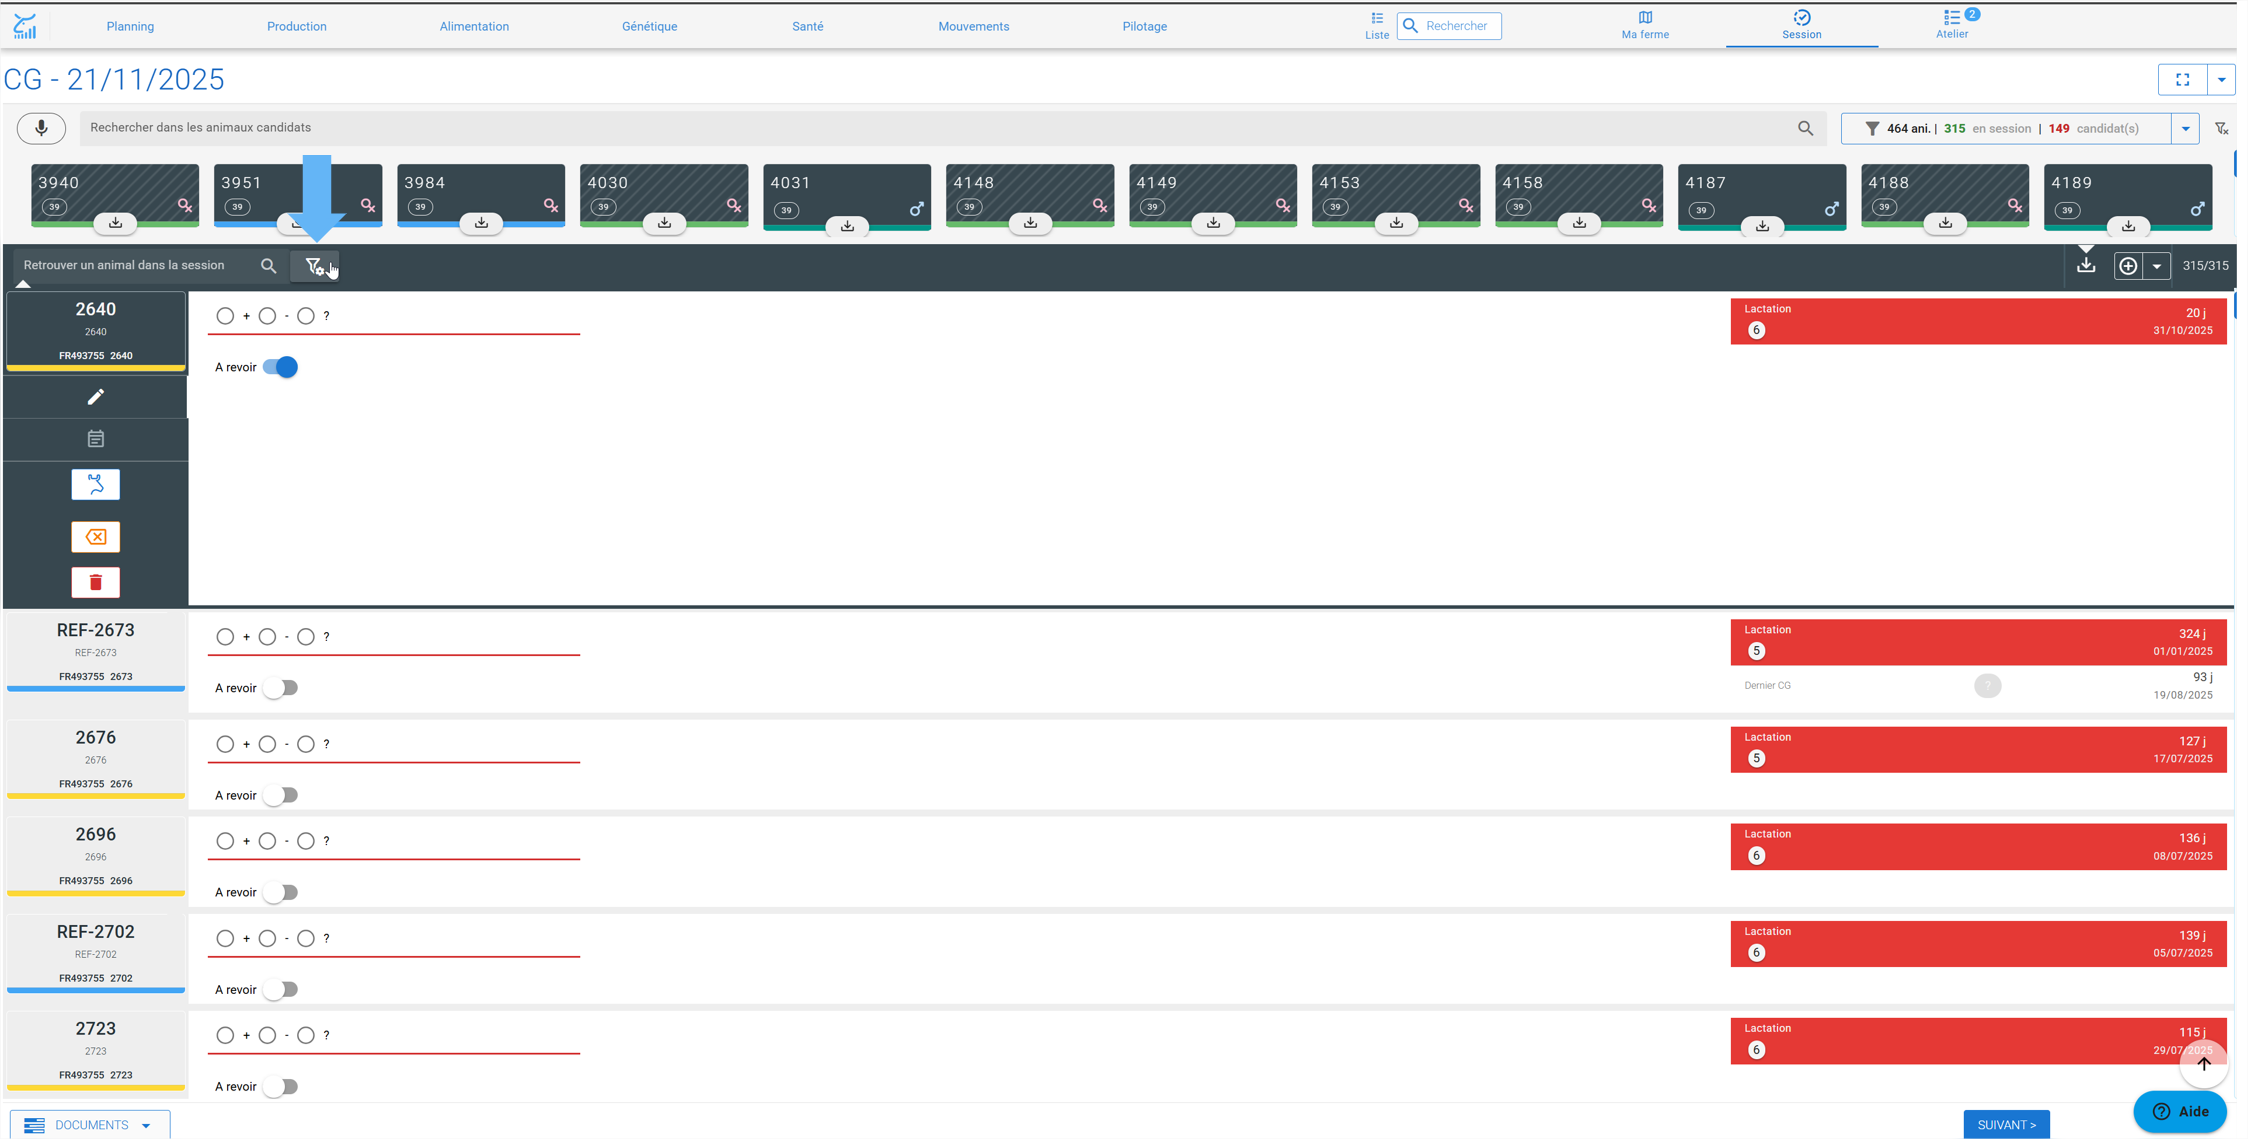Click the orange erase icon for 2640

coord(96,537)
